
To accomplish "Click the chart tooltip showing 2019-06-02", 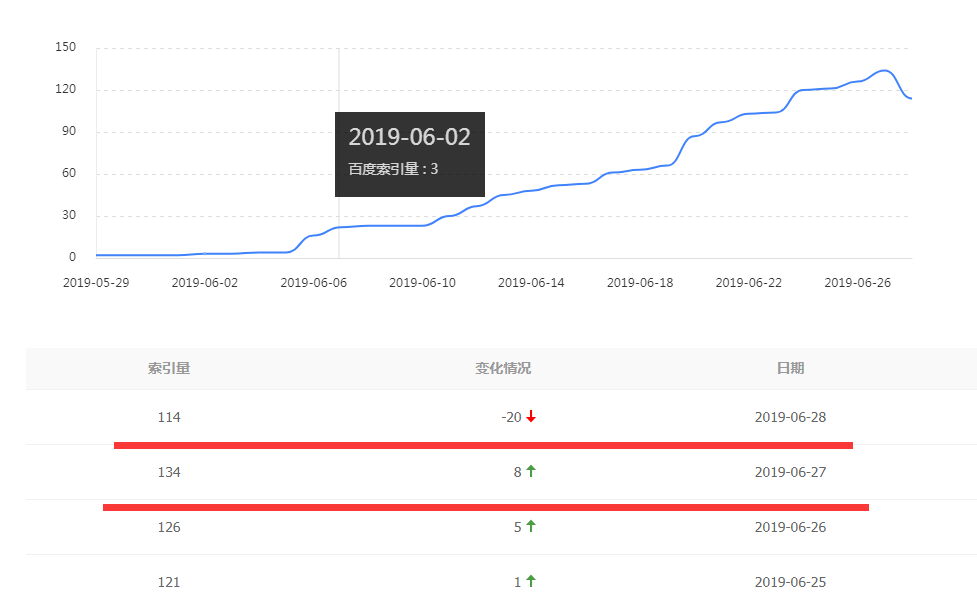I will 409,154.
